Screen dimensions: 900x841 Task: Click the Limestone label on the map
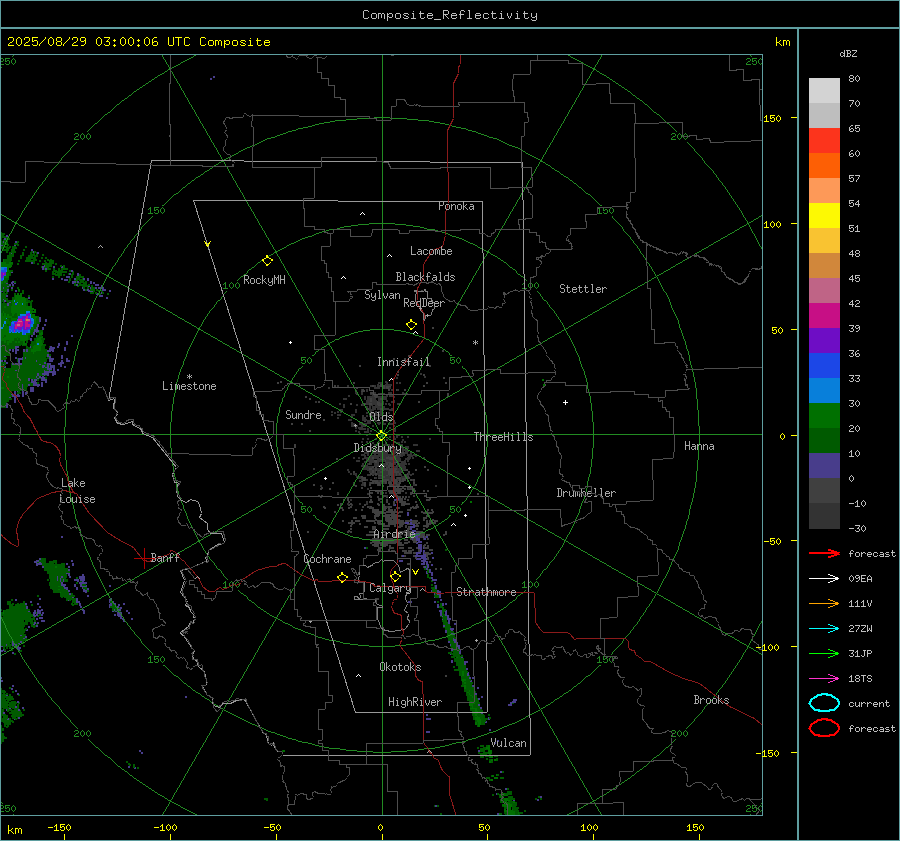tap(189, 386)
